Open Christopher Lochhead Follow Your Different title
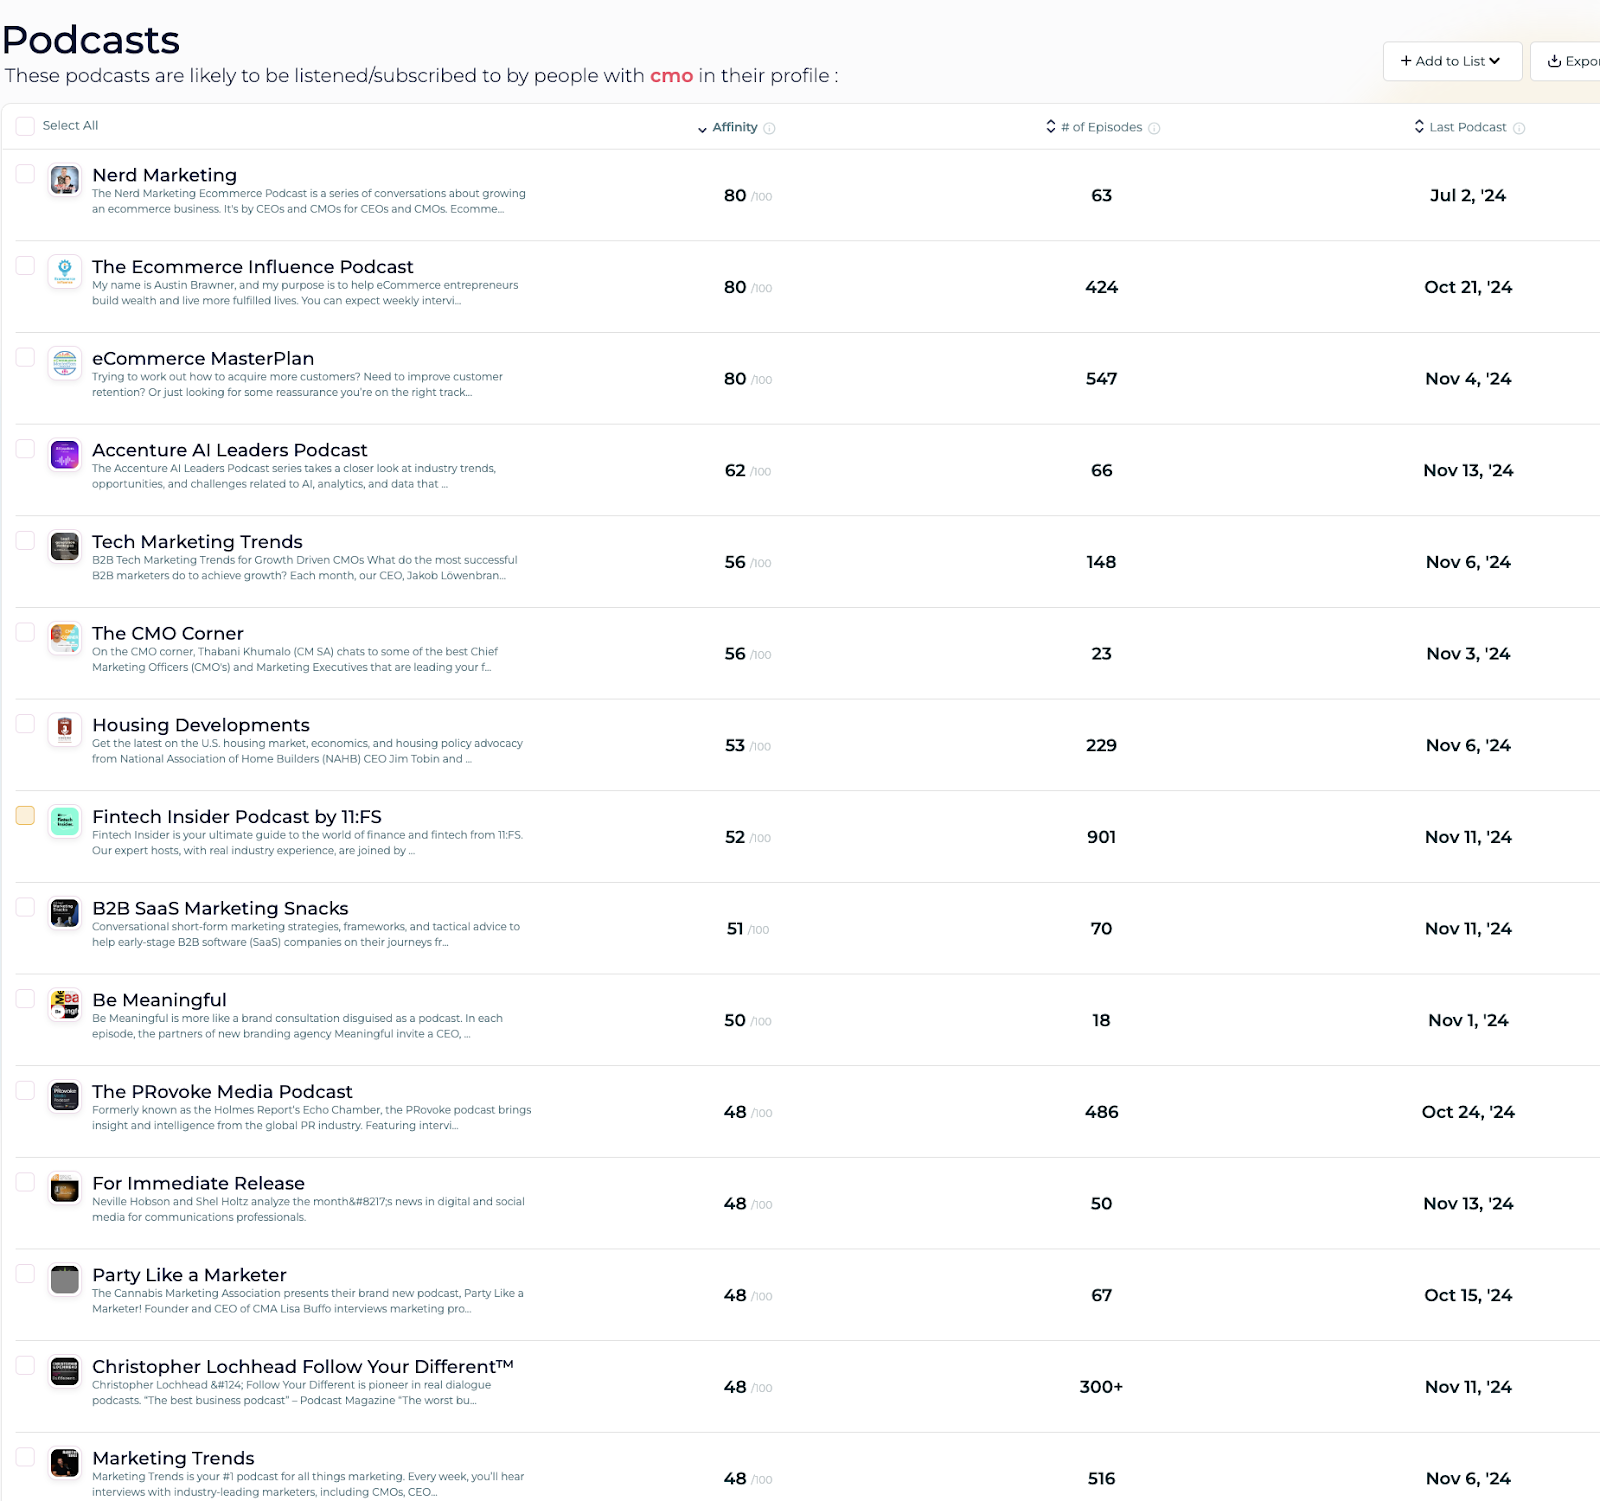The width and height of the screenshot is (1600, 1501). pos(303,1367)
